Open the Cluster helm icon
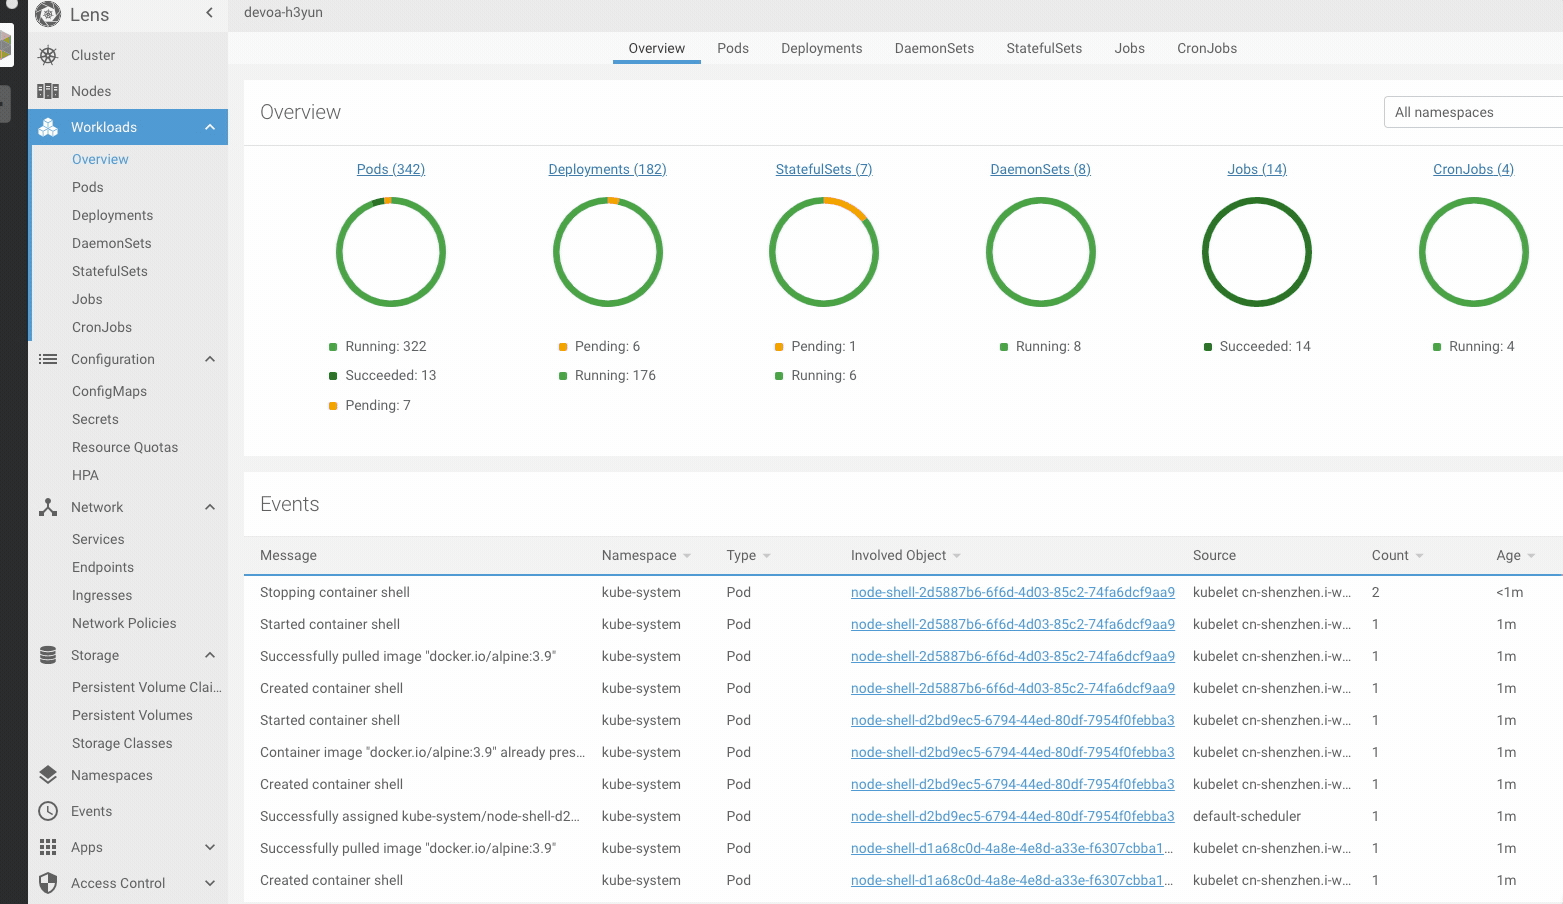The height and width of the screenshot is (904, 1563). (x=48, y=55)
